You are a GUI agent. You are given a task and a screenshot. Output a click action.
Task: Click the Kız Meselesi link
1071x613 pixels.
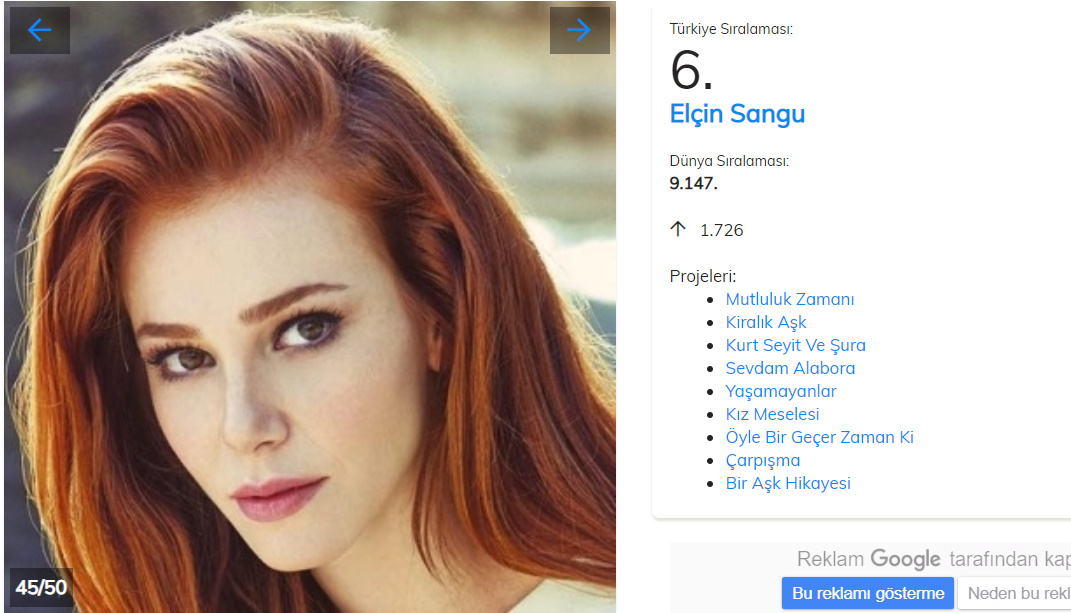pyautogui.click(x=772, y=414)
